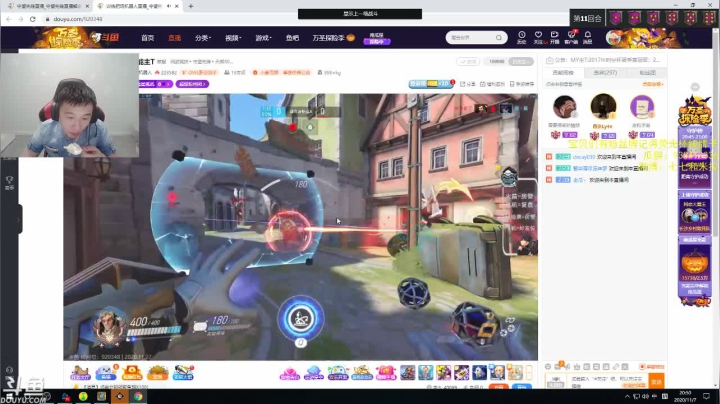Viewport: 720px width, 404px height.
Task: Click the purple pill button under title
Action: pyautogui.click(x=192, y=84)
